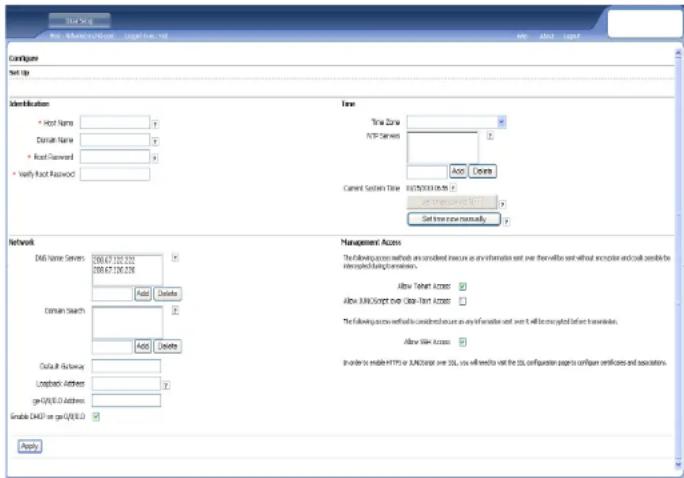Focus the Host Name input field
Viewport: 684px width, 478px height.
pyautogui.click(x=115, y=123)
